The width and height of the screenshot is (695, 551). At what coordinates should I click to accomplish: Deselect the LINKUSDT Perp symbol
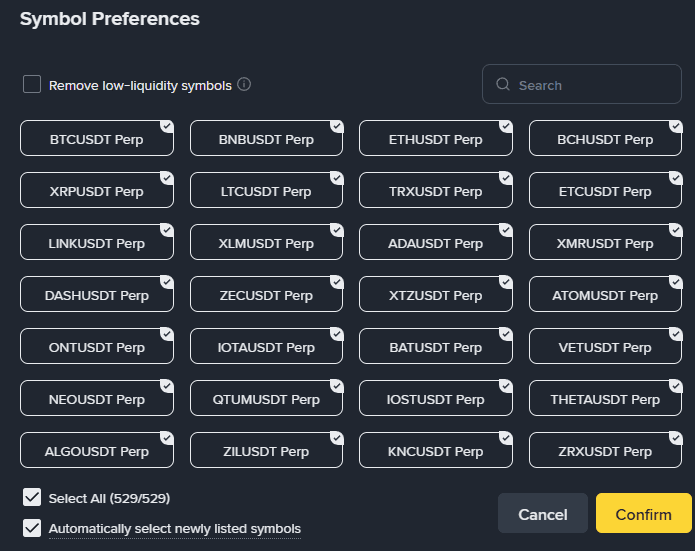[x=96, y=244]
